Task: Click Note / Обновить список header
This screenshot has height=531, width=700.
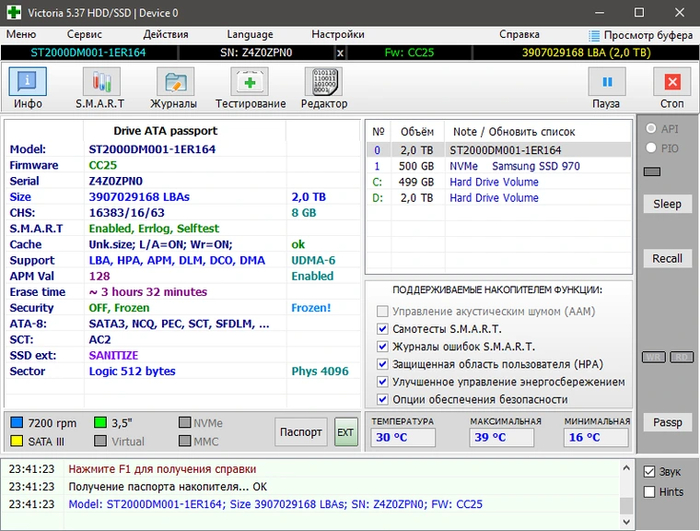Action: coord(514,132)
